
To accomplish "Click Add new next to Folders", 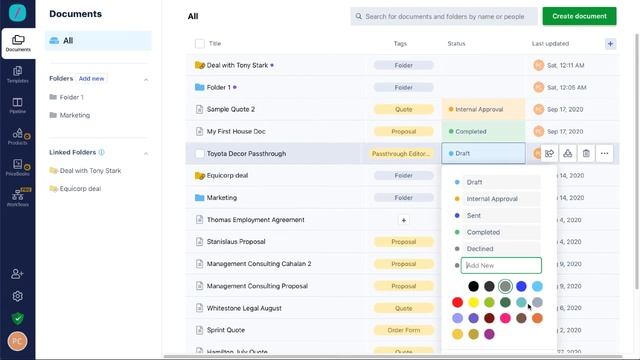I will (91, 78).
